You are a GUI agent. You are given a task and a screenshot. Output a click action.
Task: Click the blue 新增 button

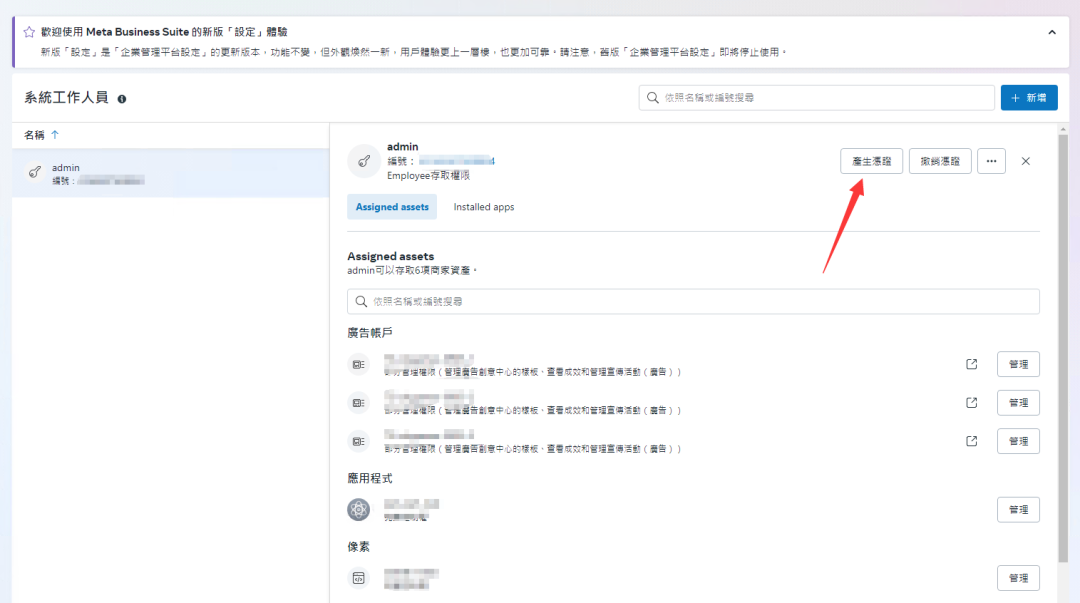[1029, 98]
